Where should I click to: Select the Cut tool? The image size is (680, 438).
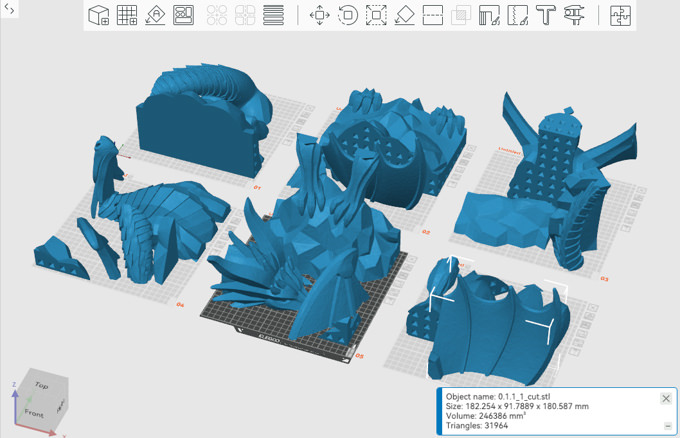click(x=433, y=15)
